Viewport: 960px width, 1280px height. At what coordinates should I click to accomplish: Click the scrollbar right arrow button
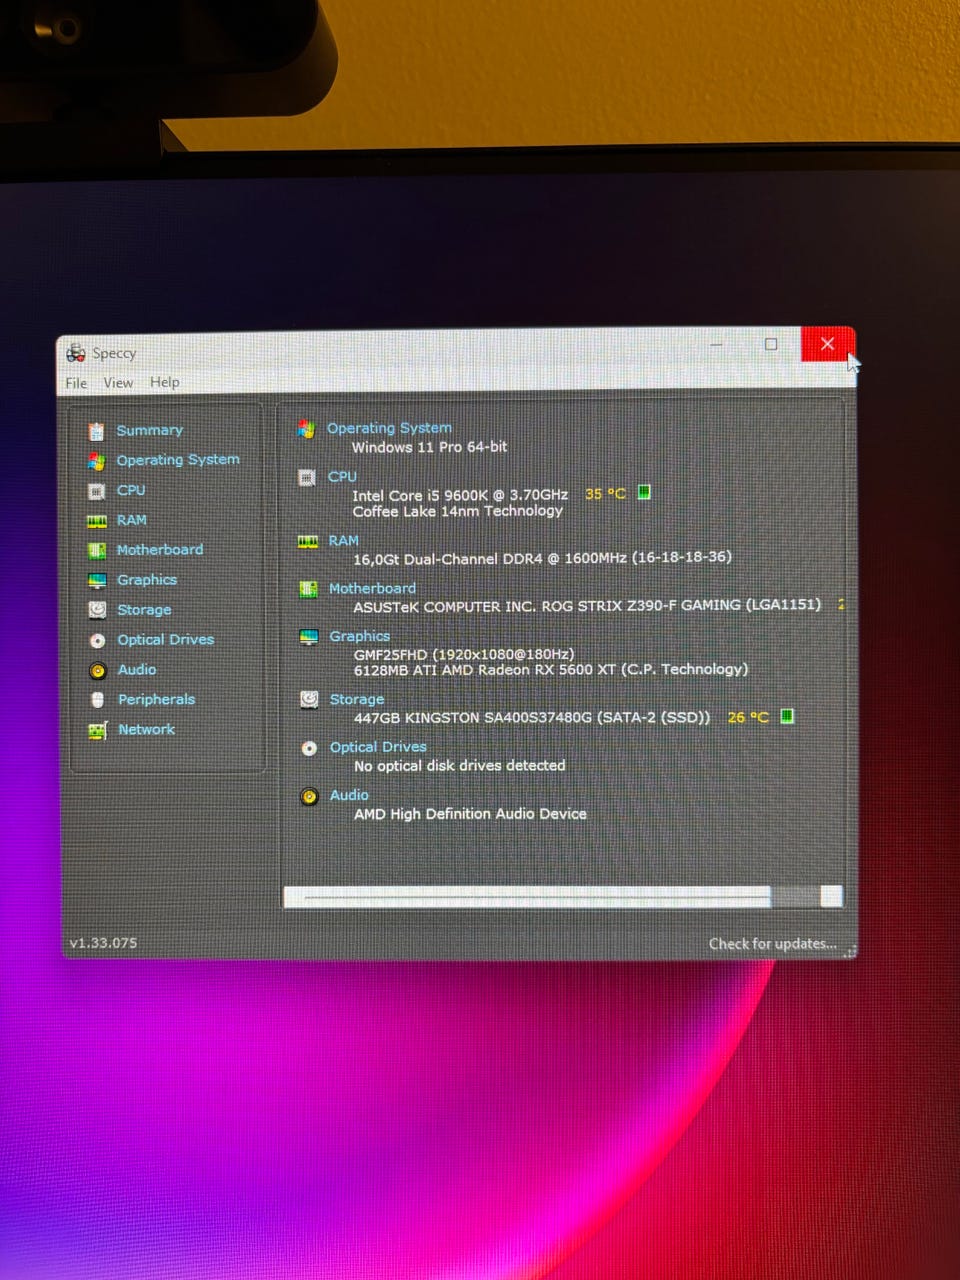(831, 896)
